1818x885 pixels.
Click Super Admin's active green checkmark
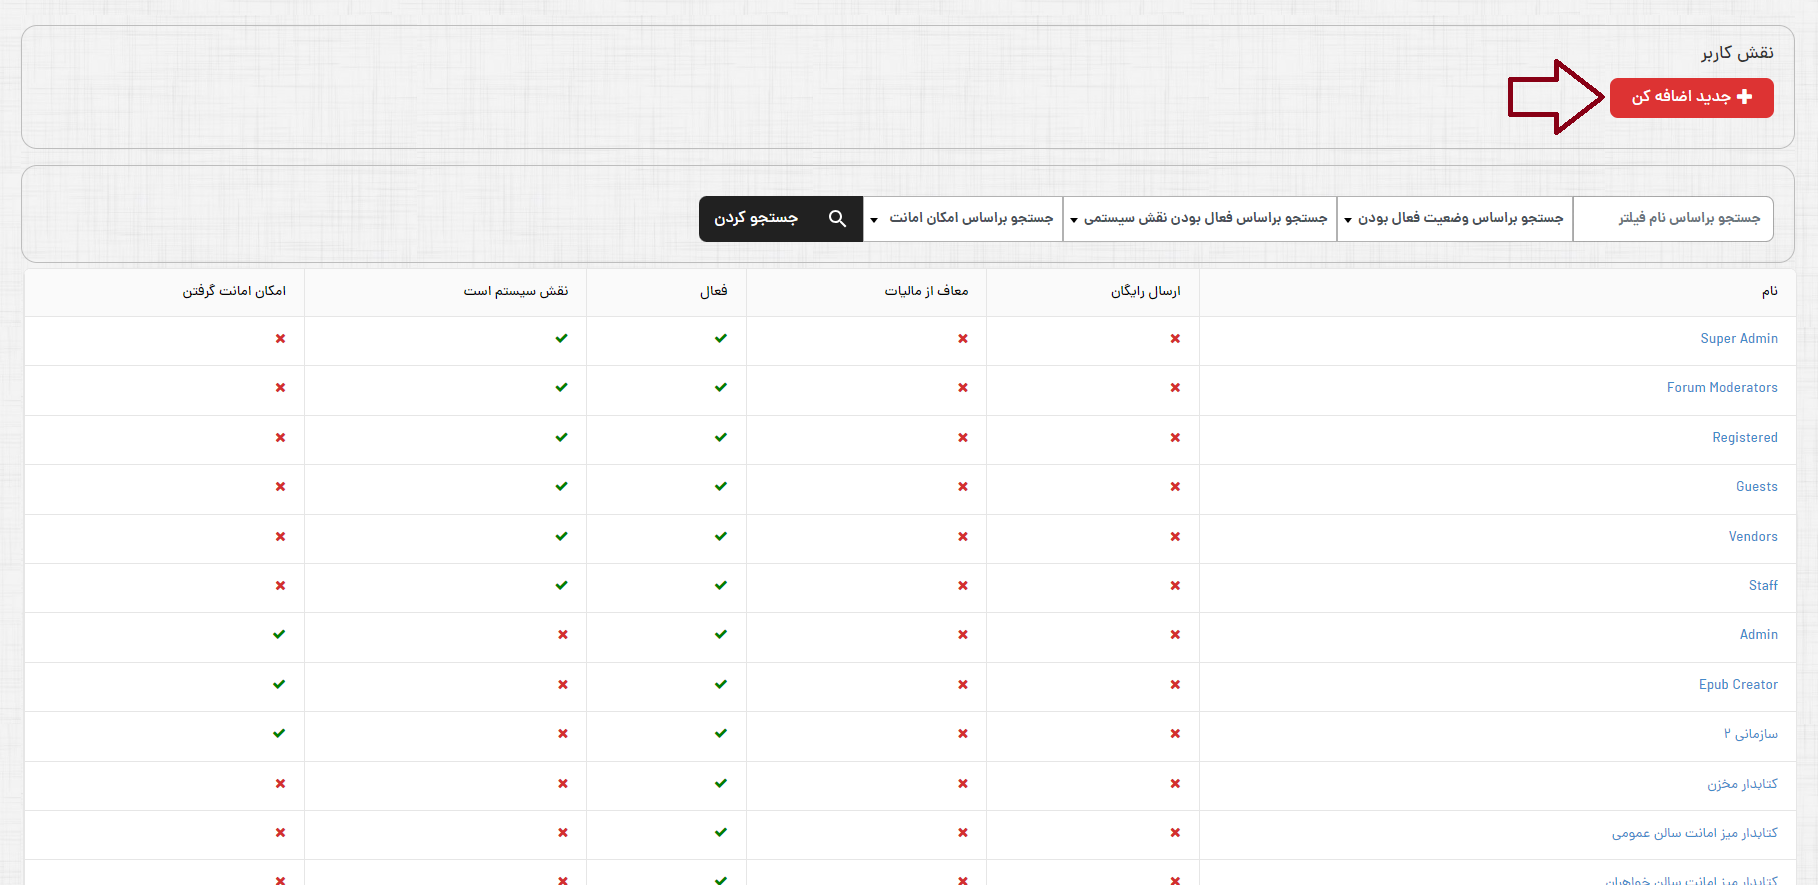(721, 339)
